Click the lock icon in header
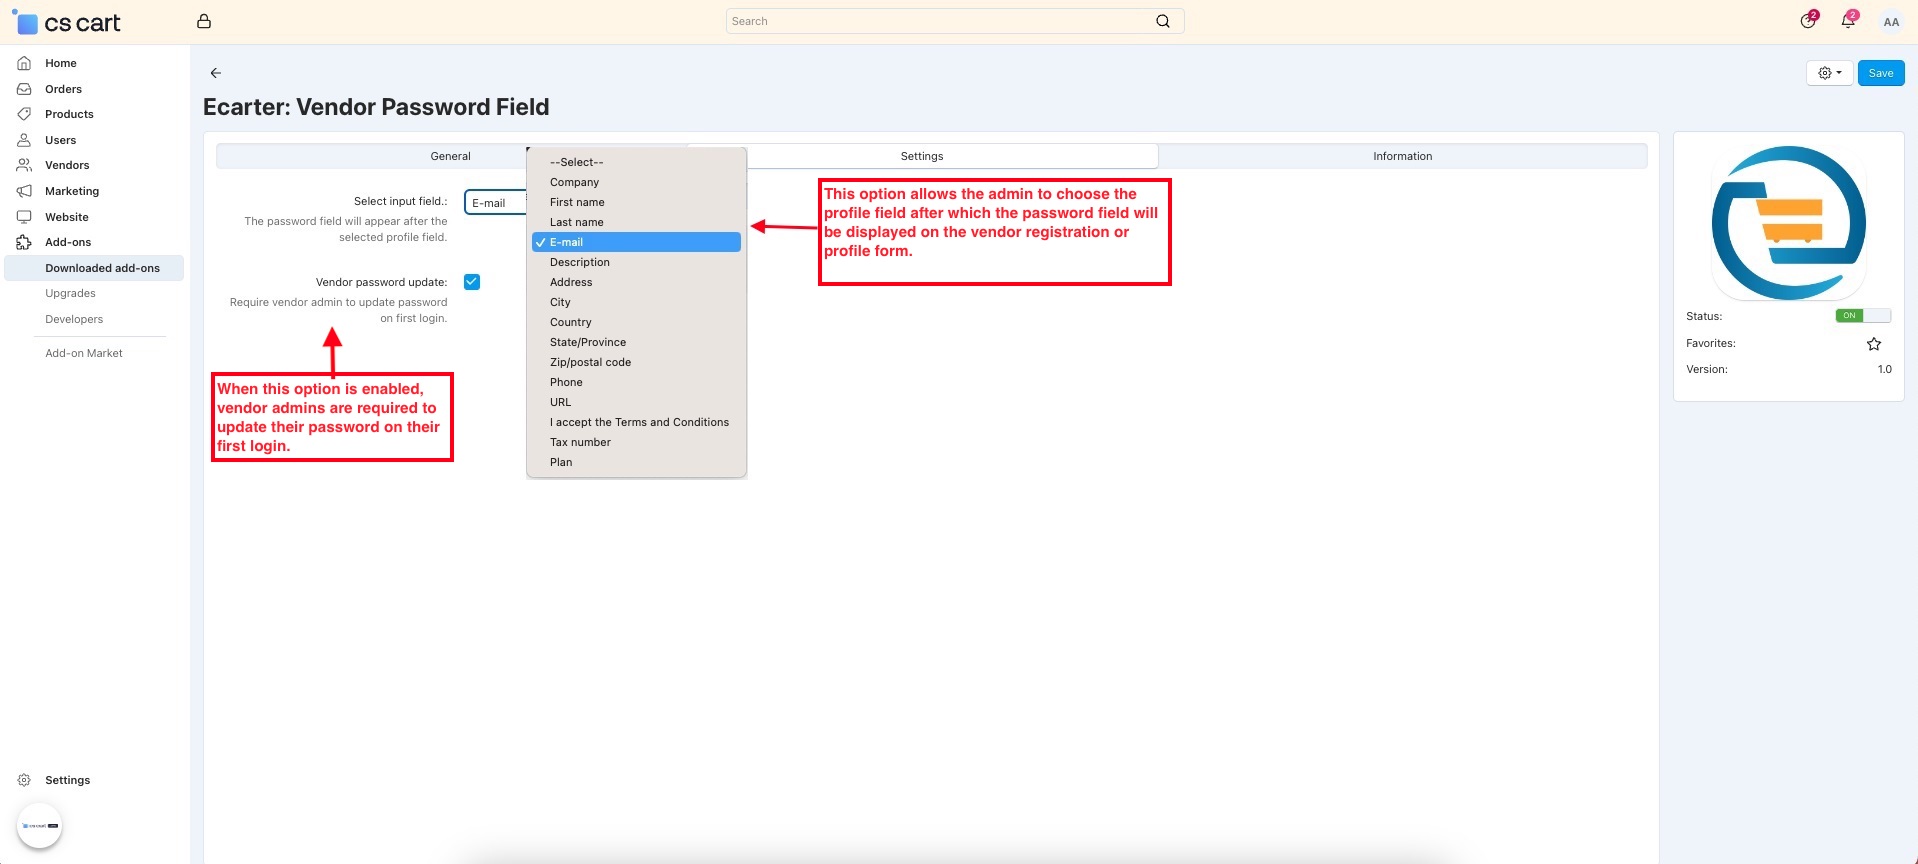 (204, 21)
